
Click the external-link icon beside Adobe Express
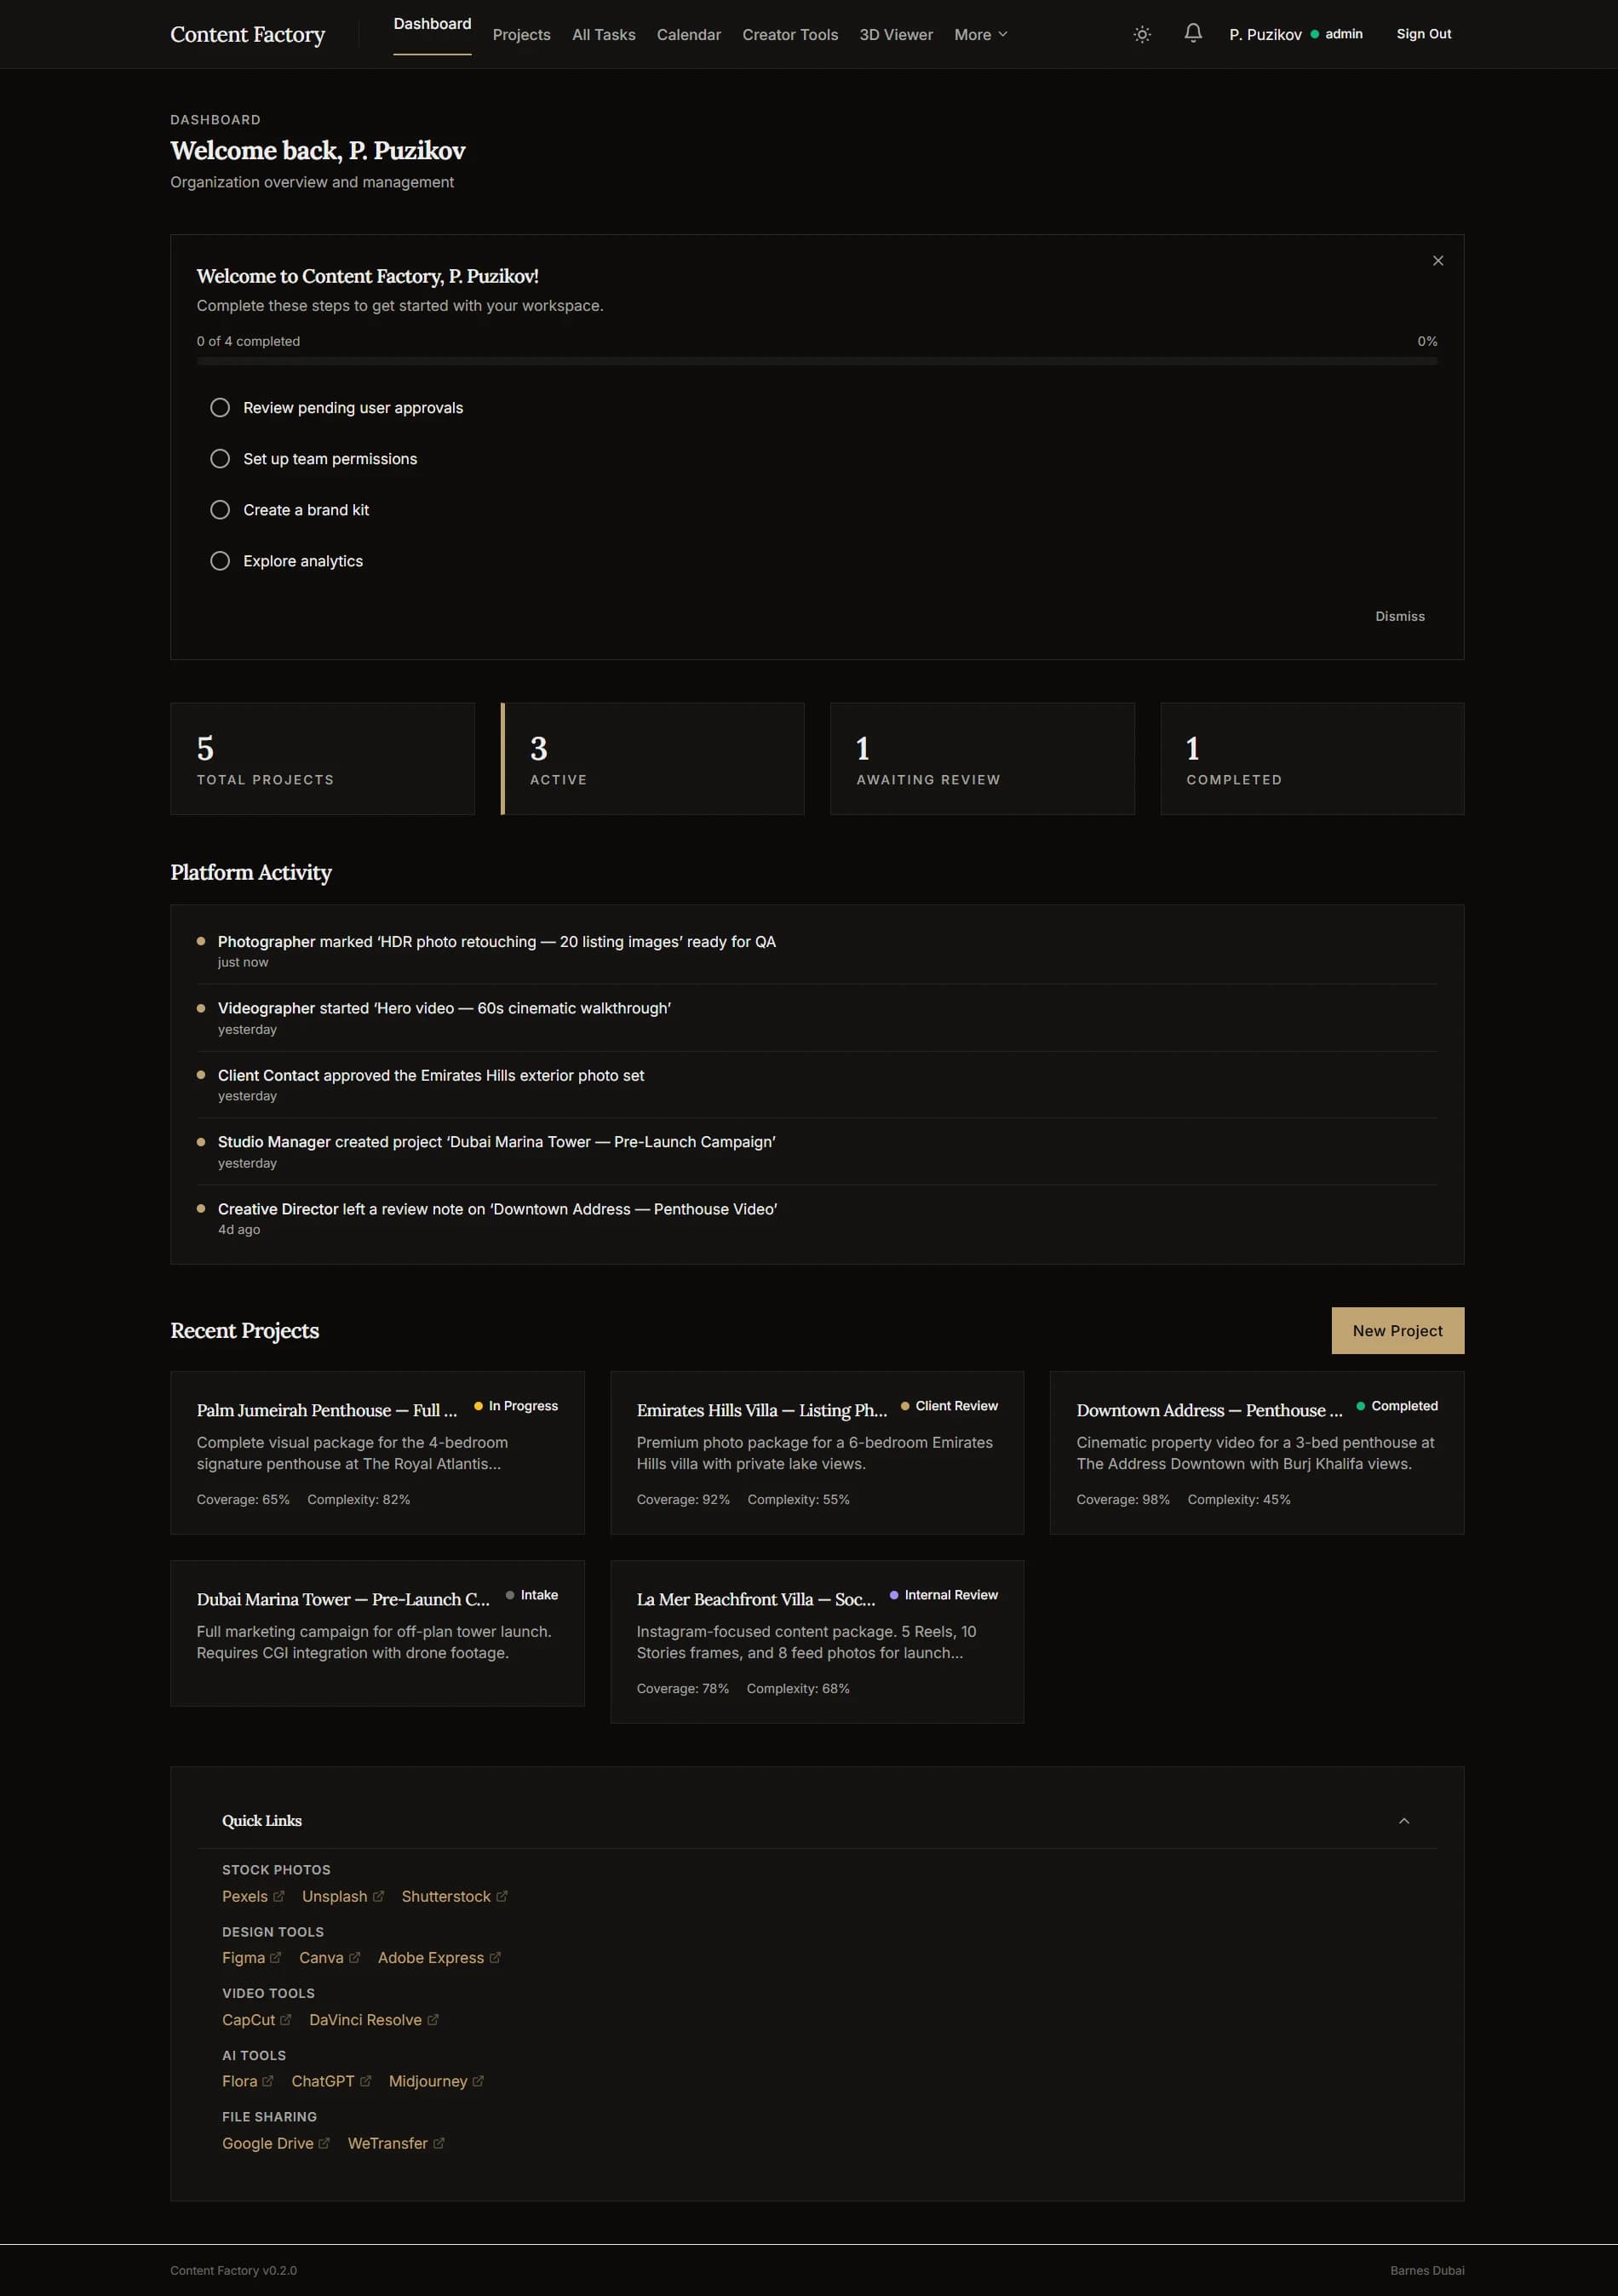click(495, 1957)
